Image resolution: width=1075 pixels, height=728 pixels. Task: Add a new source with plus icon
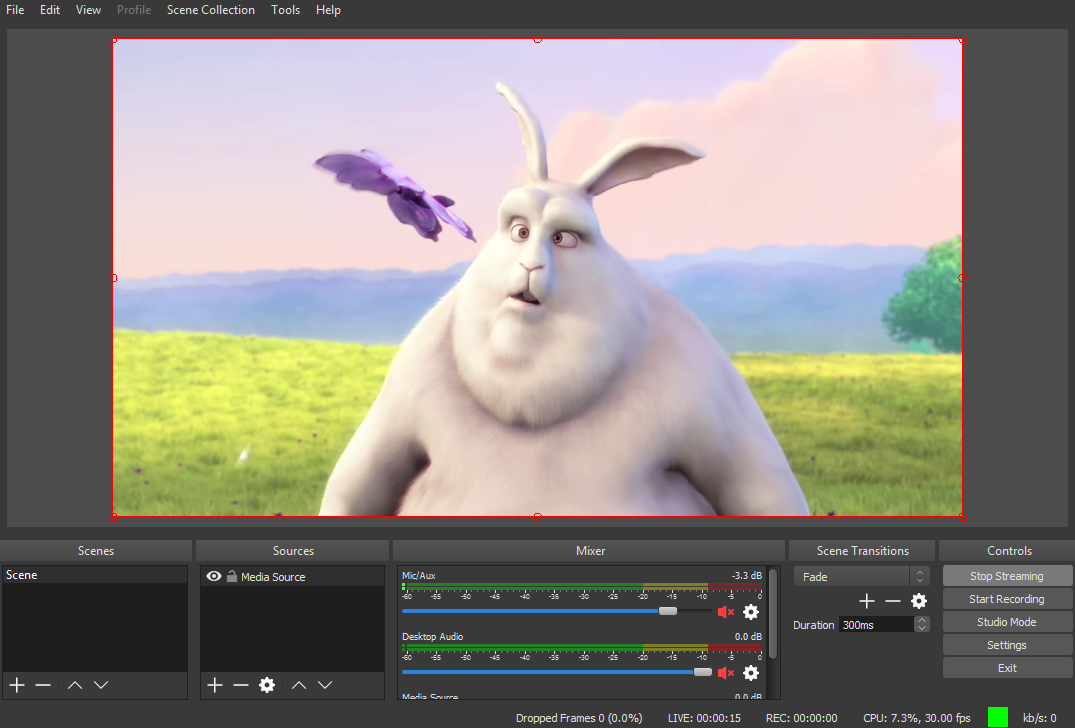click(215, 685)
